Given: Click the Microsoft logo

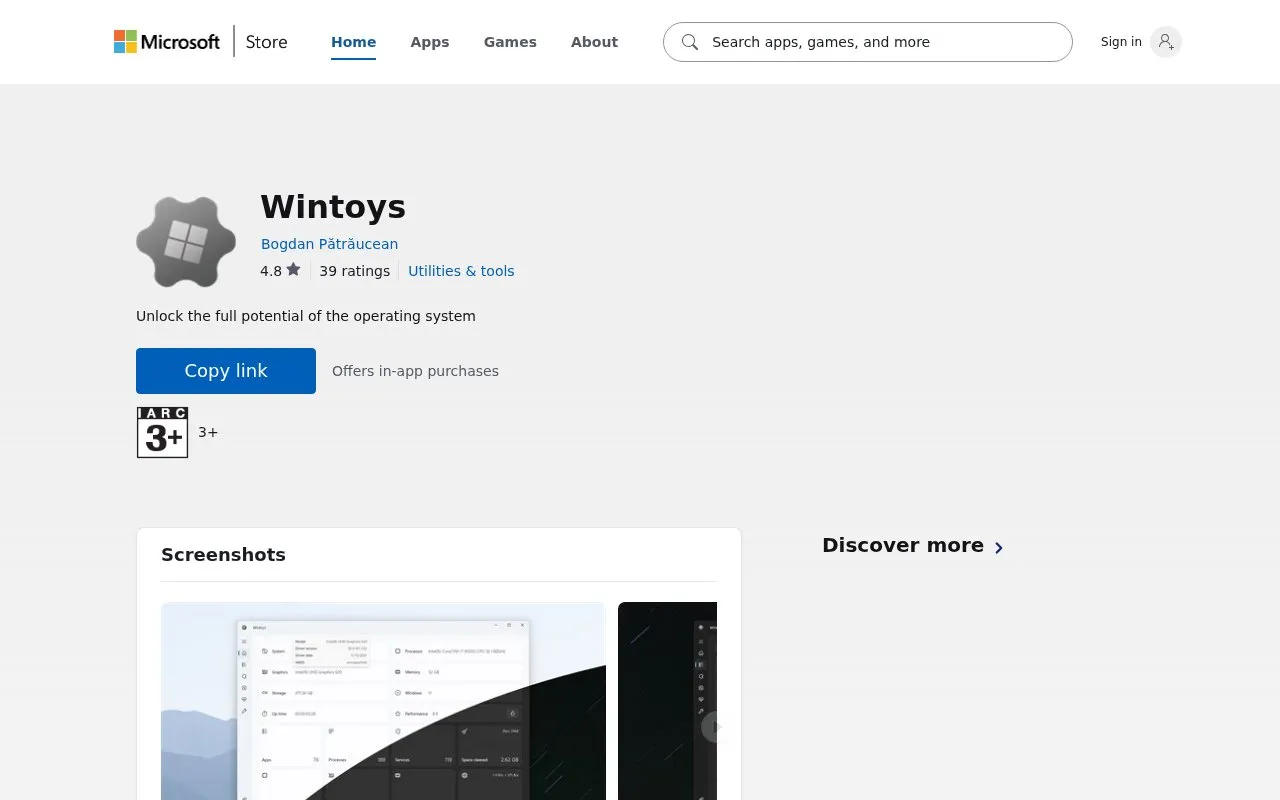Looking at the screenshot, I should (167, 42).
